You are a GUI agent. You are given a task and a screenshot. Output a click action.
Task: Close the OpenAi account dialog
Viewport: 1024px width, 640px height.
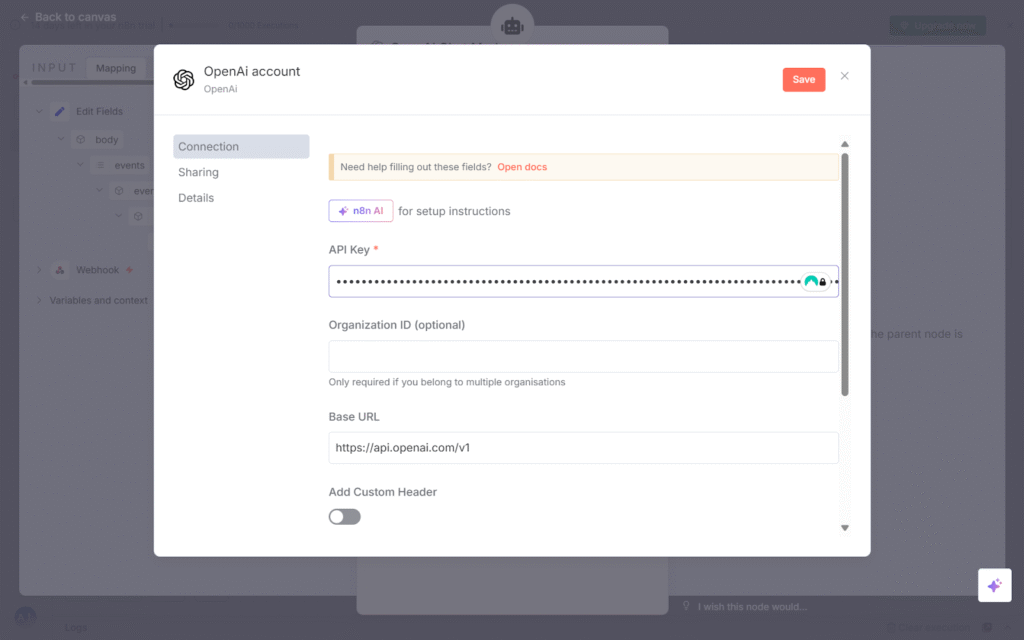(x=844, y=76)
